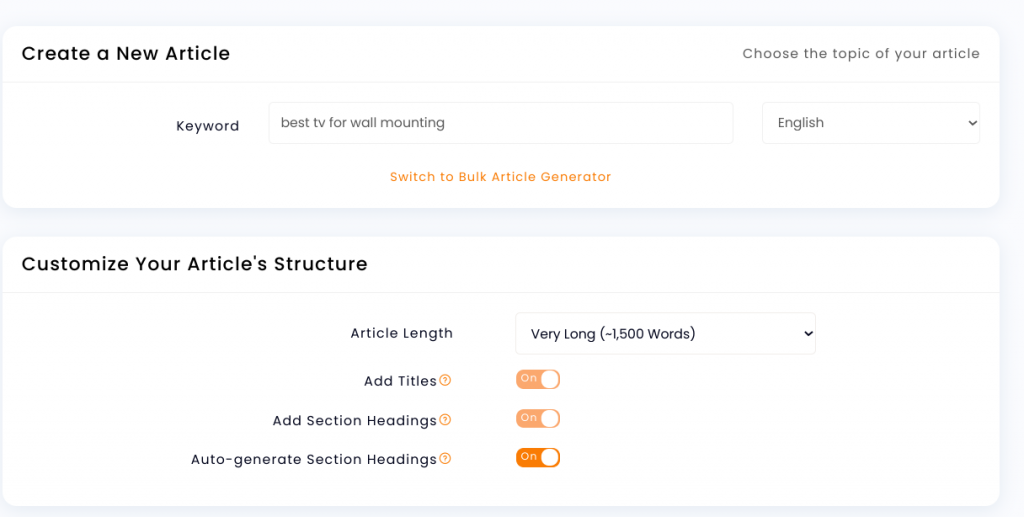Click the Keyword field label
1024x517 pixels.
point(208,126)
